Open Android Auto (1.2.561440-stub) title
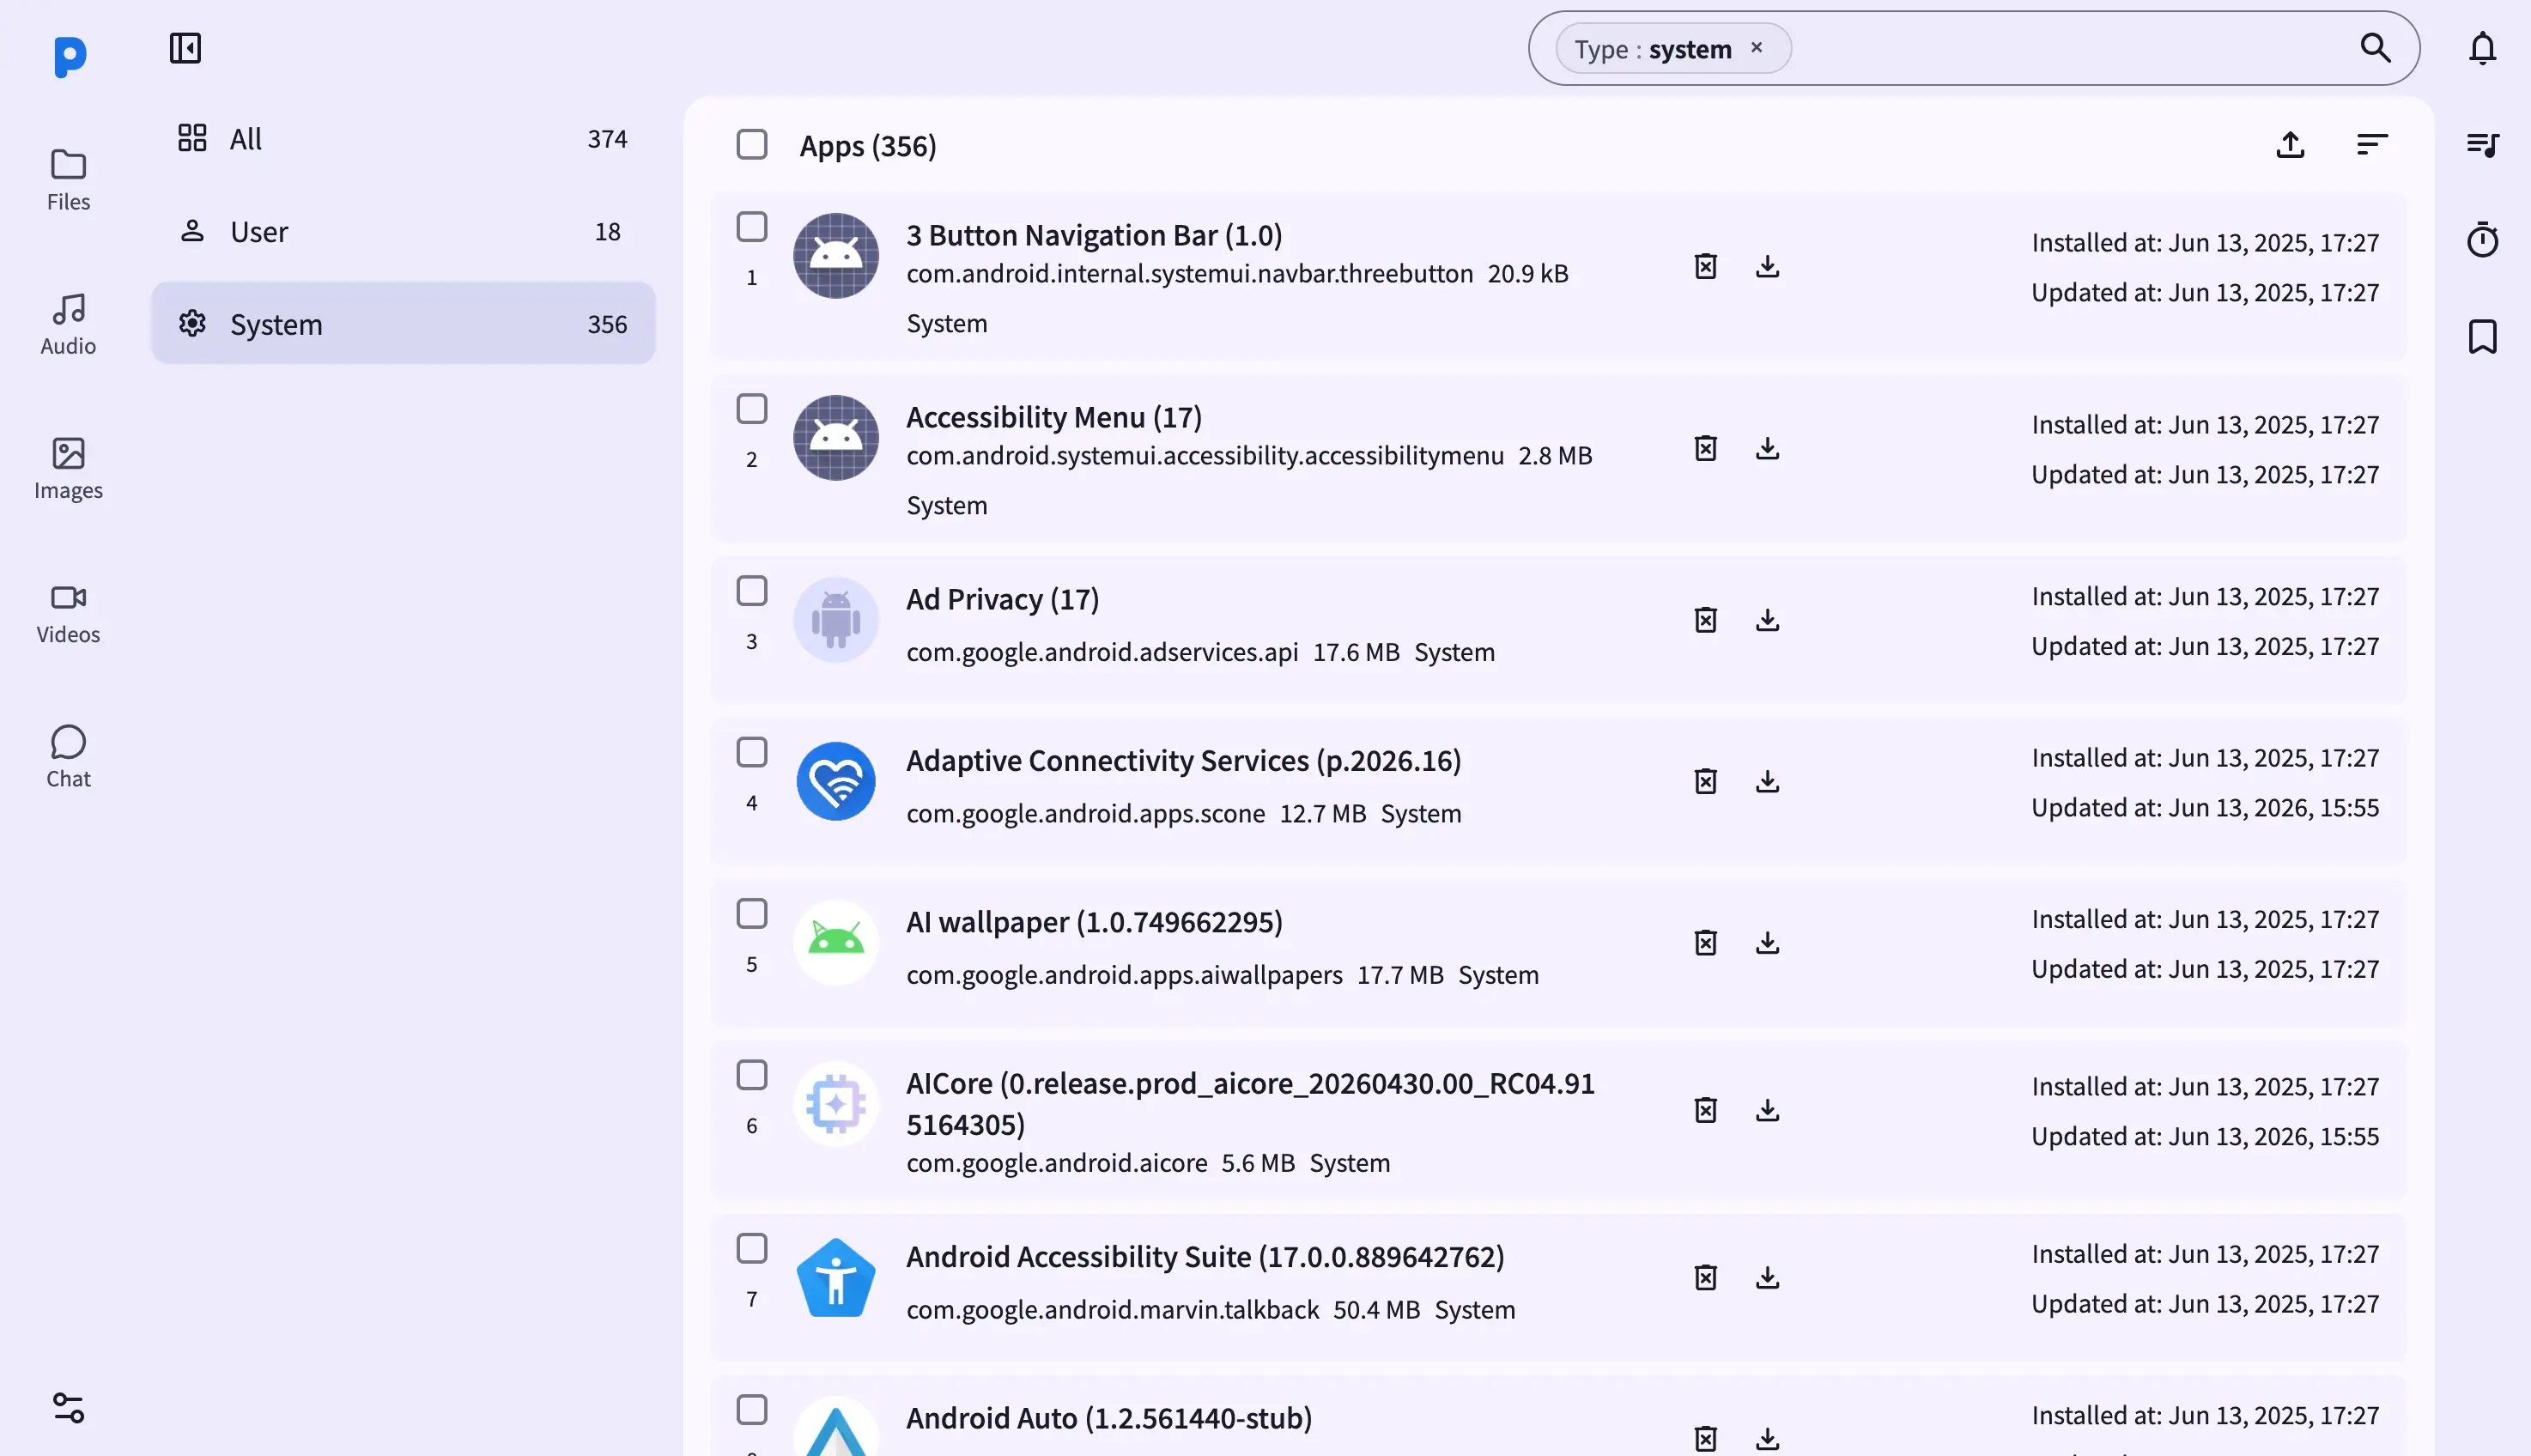2531x1456 pixels. (1109, 1418)
